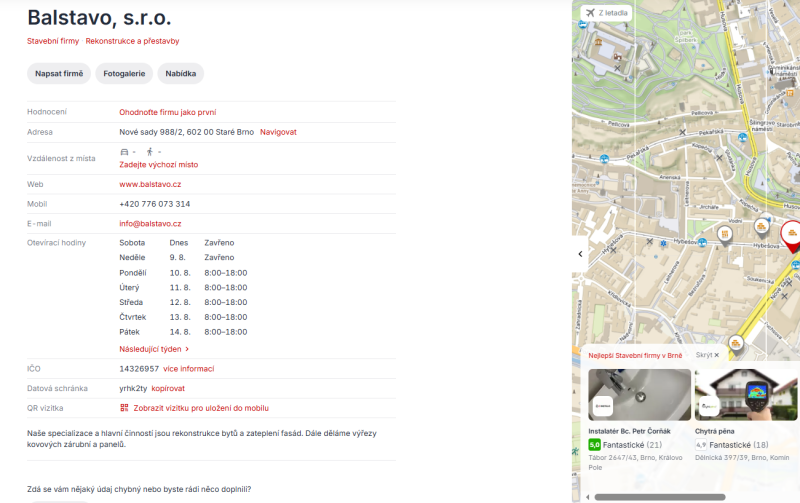Select the tram stop icon on Hybešova street
This screenshot has height=503, width=800.
coord(703,242)
